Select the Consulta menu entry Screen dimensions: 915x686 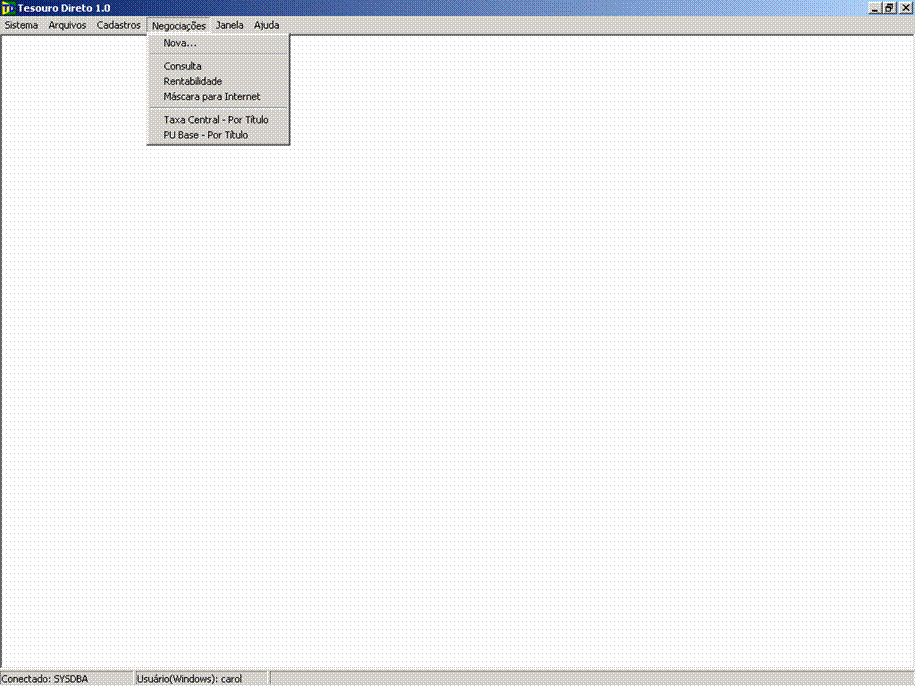click(x=182, y=66)
